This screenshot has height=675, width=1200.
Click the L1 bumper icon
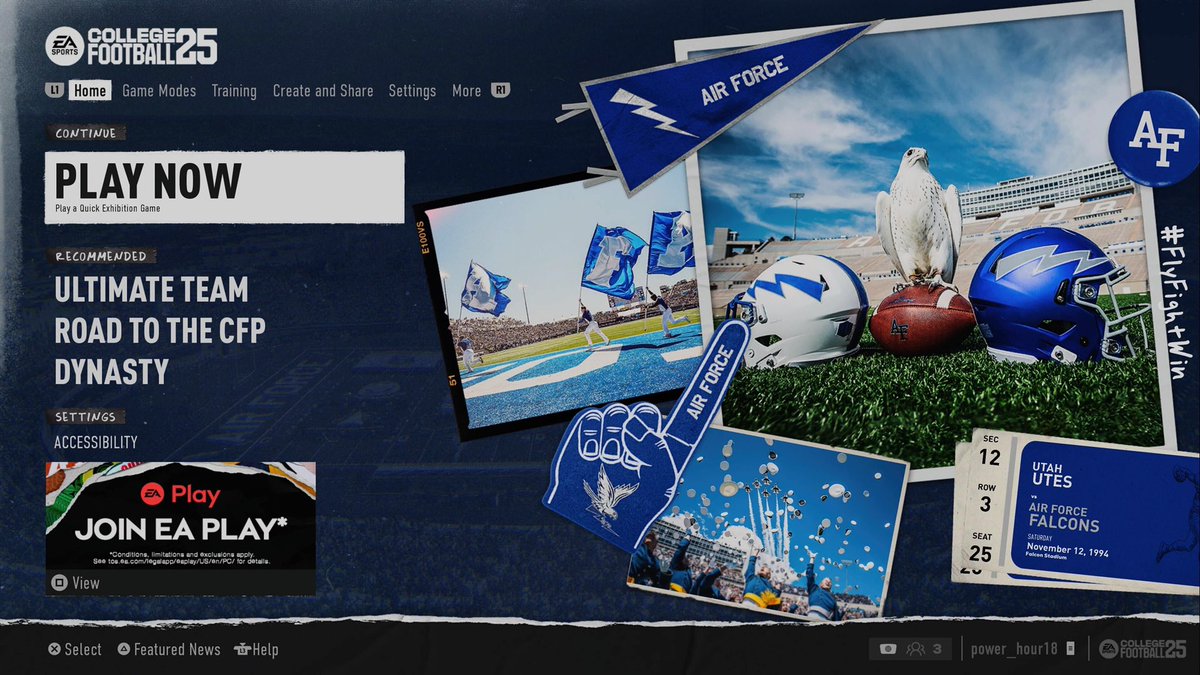point(54,90)
